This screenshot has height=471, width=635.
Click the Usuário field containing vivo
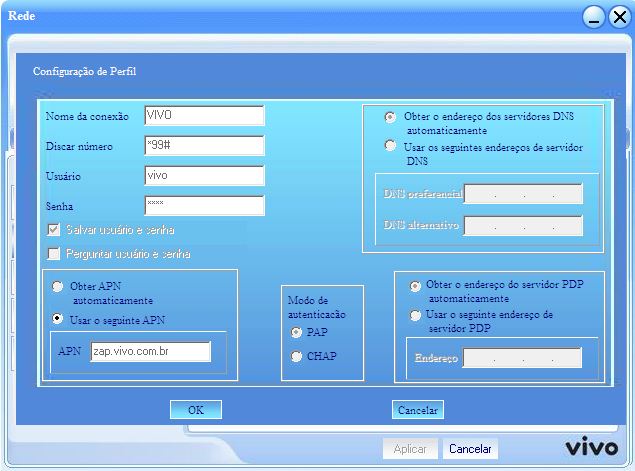click(204, 176)
